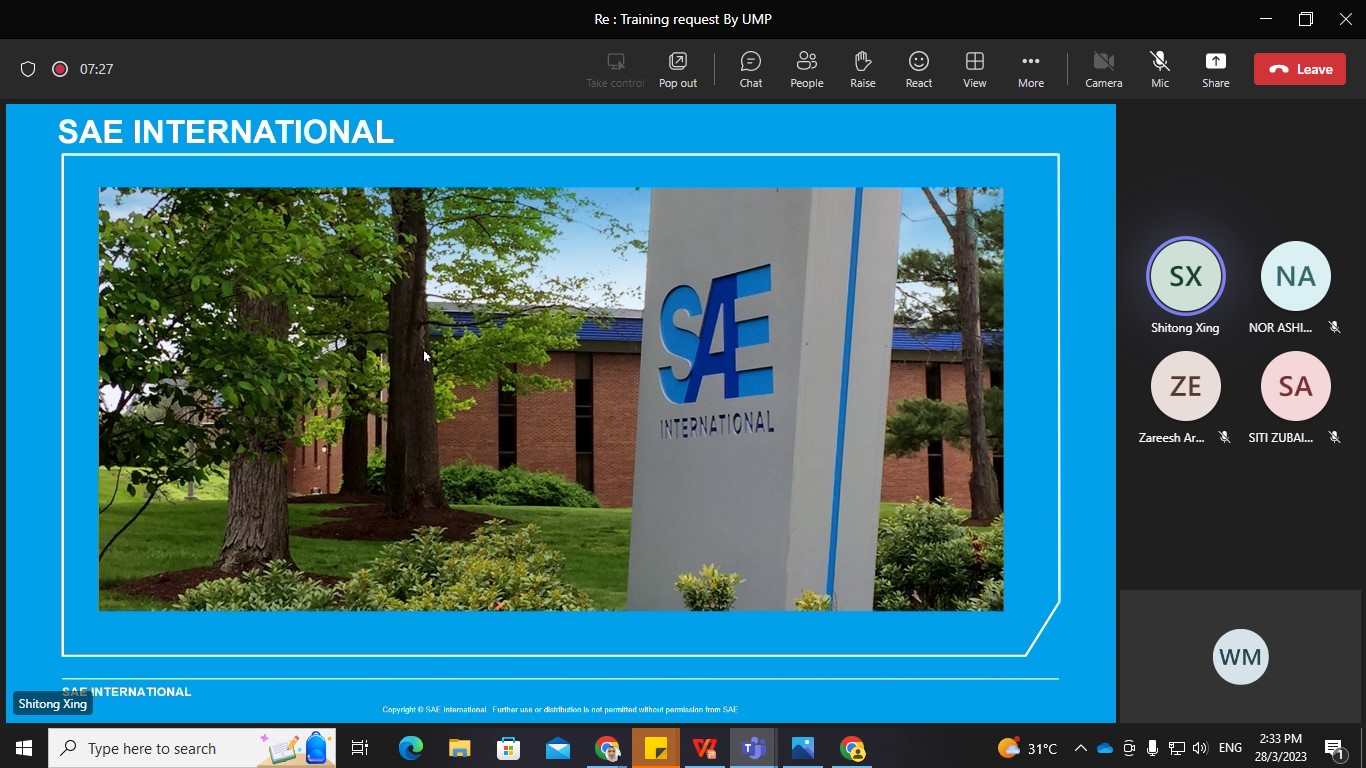Click the Type here to search box

click(192, 748)
